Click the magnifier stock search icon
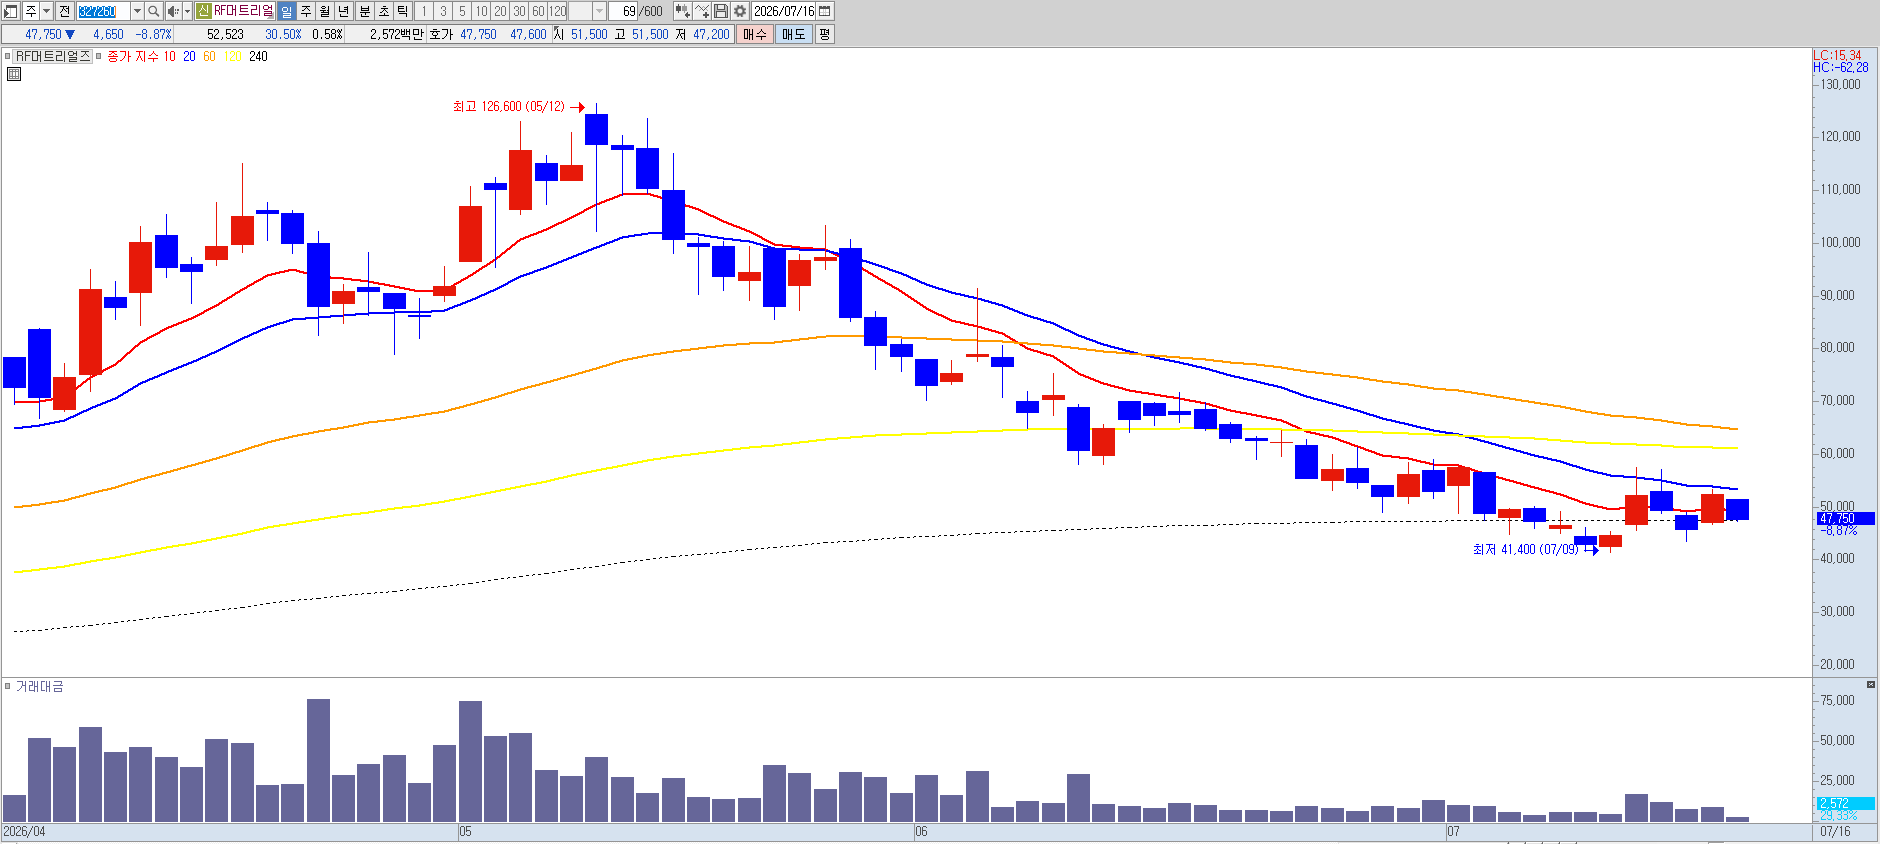 [153, 11]
